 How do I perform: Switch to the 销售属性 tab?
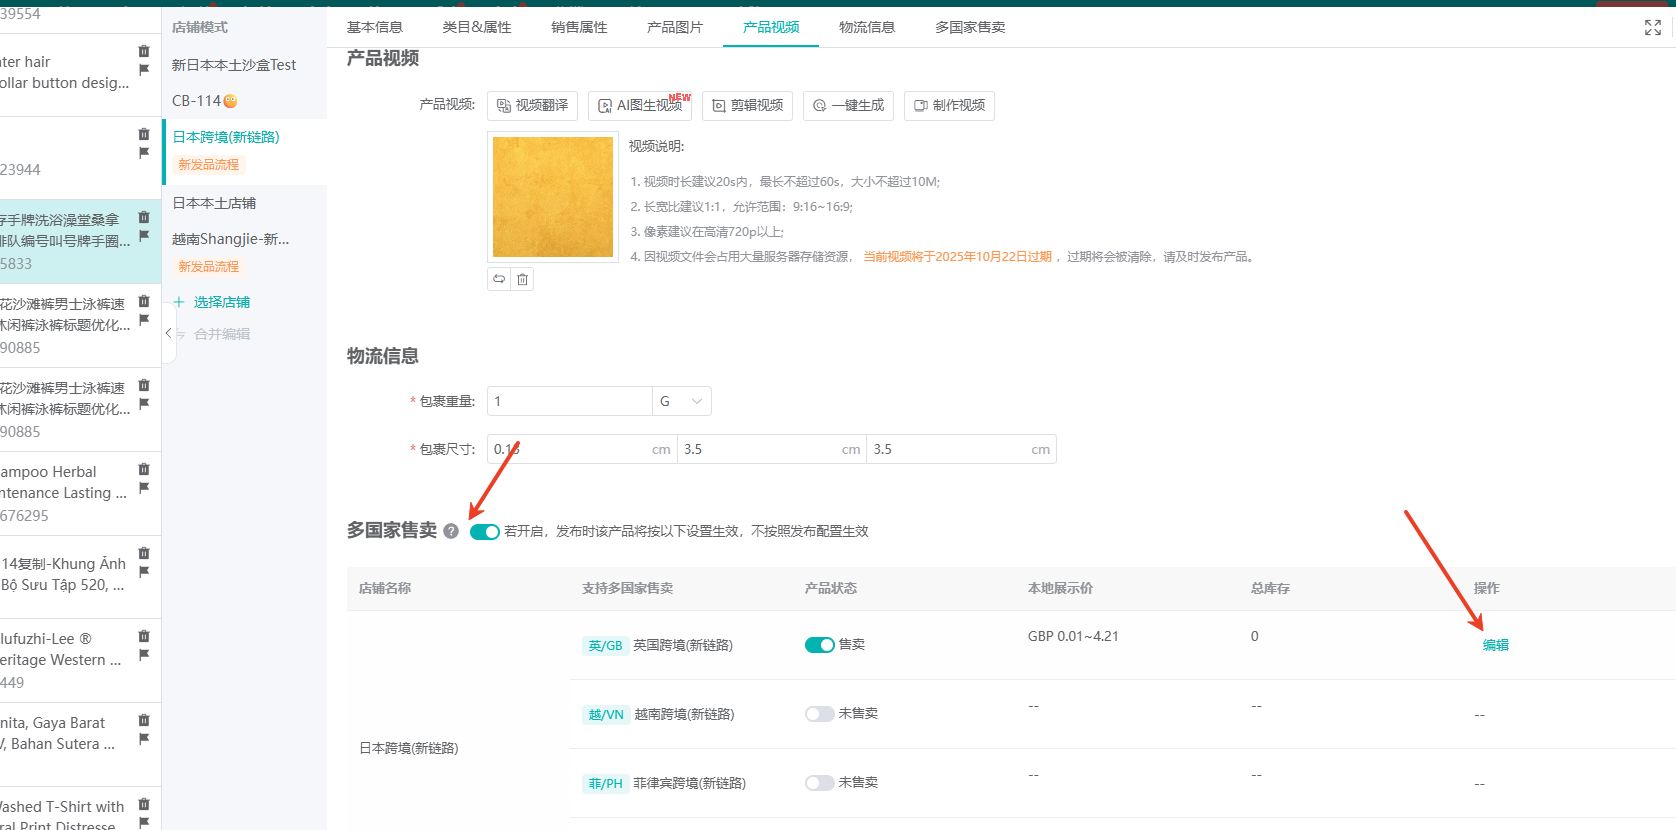(x=579, y=27)
